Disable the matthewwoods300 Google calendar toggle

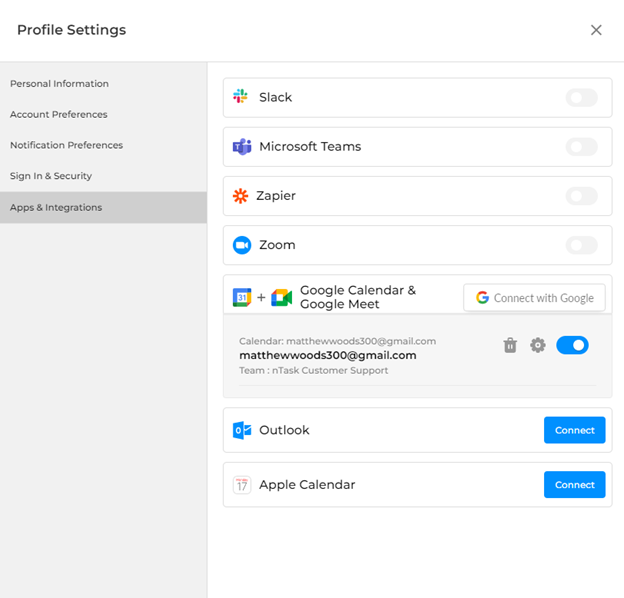[572, 345]
